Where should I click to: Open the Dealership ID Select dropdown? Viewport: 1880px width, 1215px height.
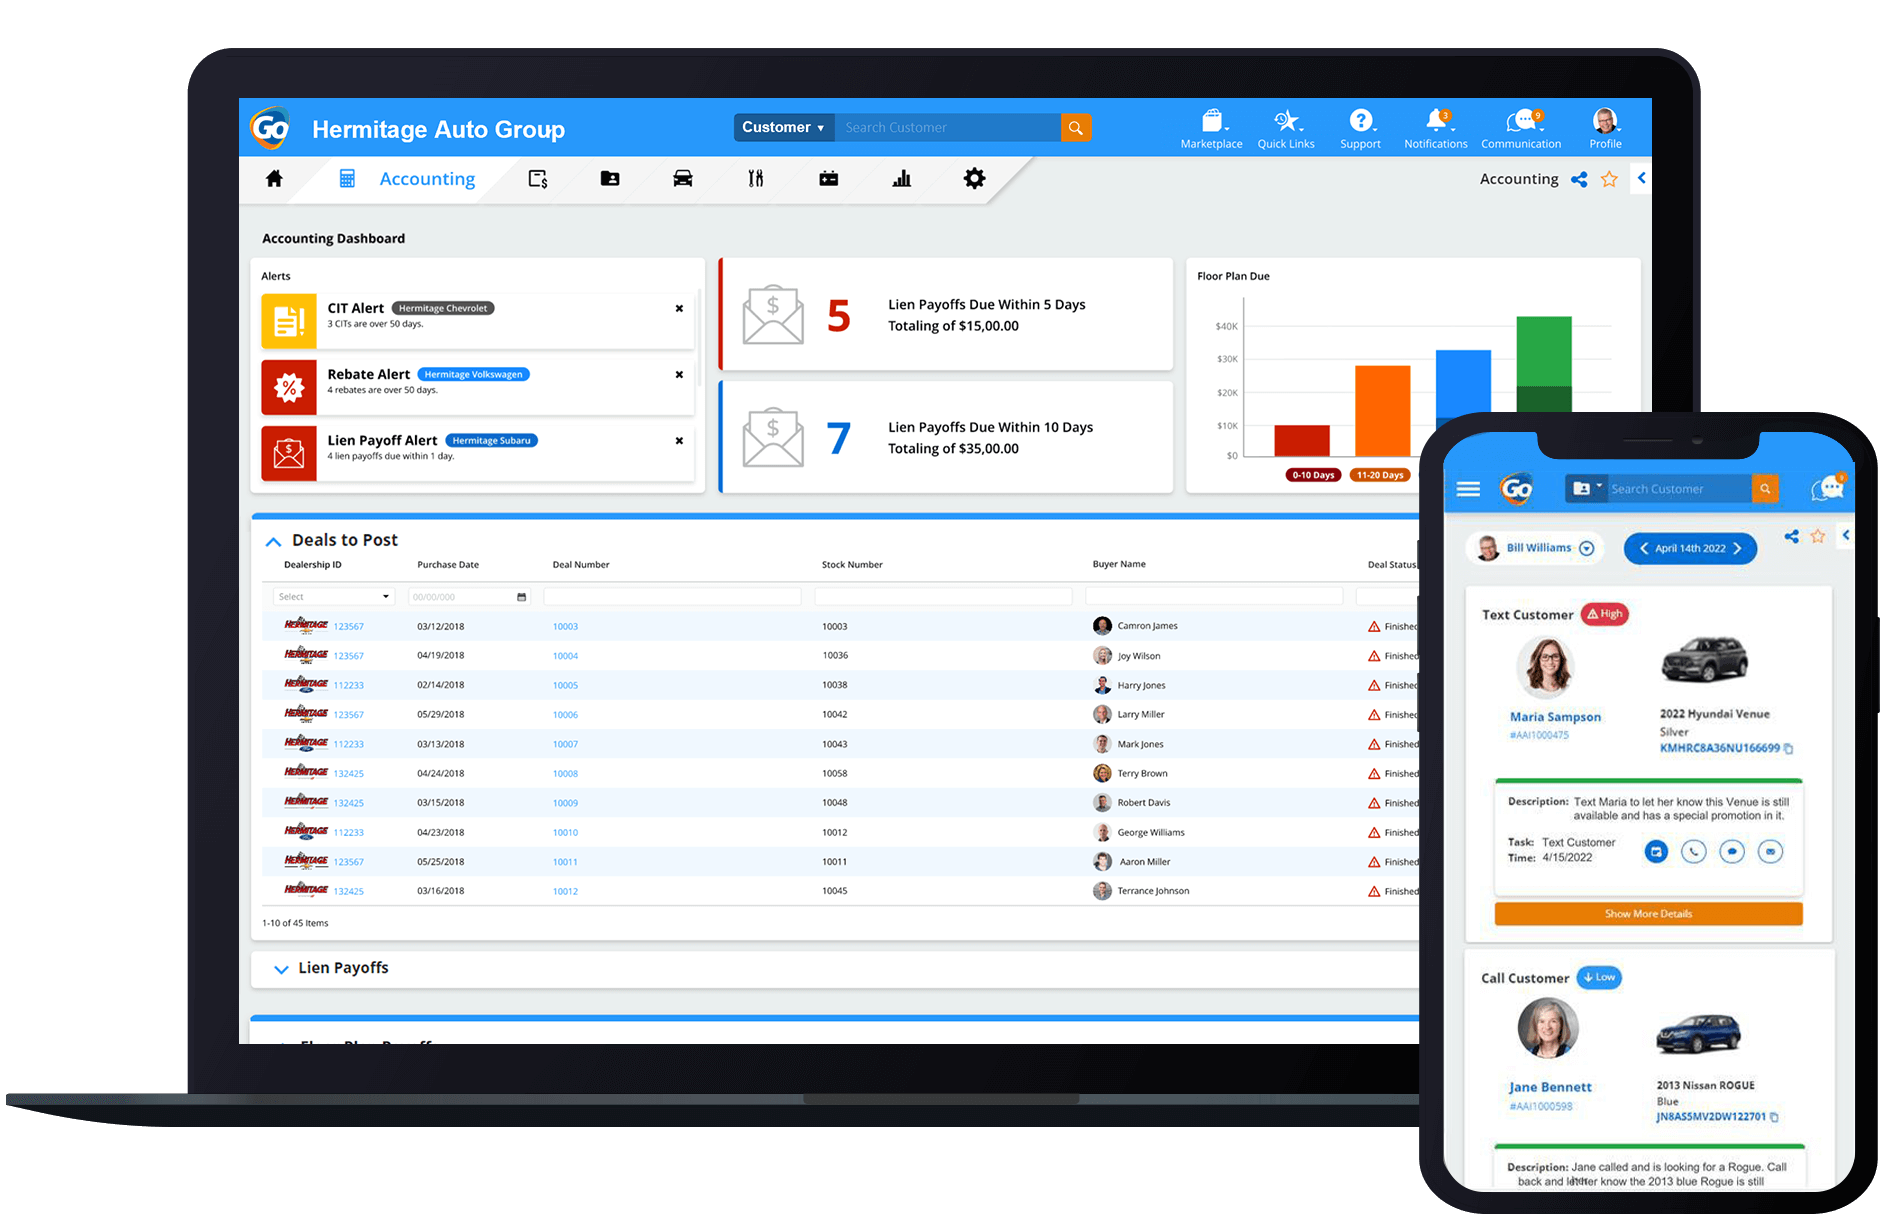pyautogui.click(x=334, y=597)
